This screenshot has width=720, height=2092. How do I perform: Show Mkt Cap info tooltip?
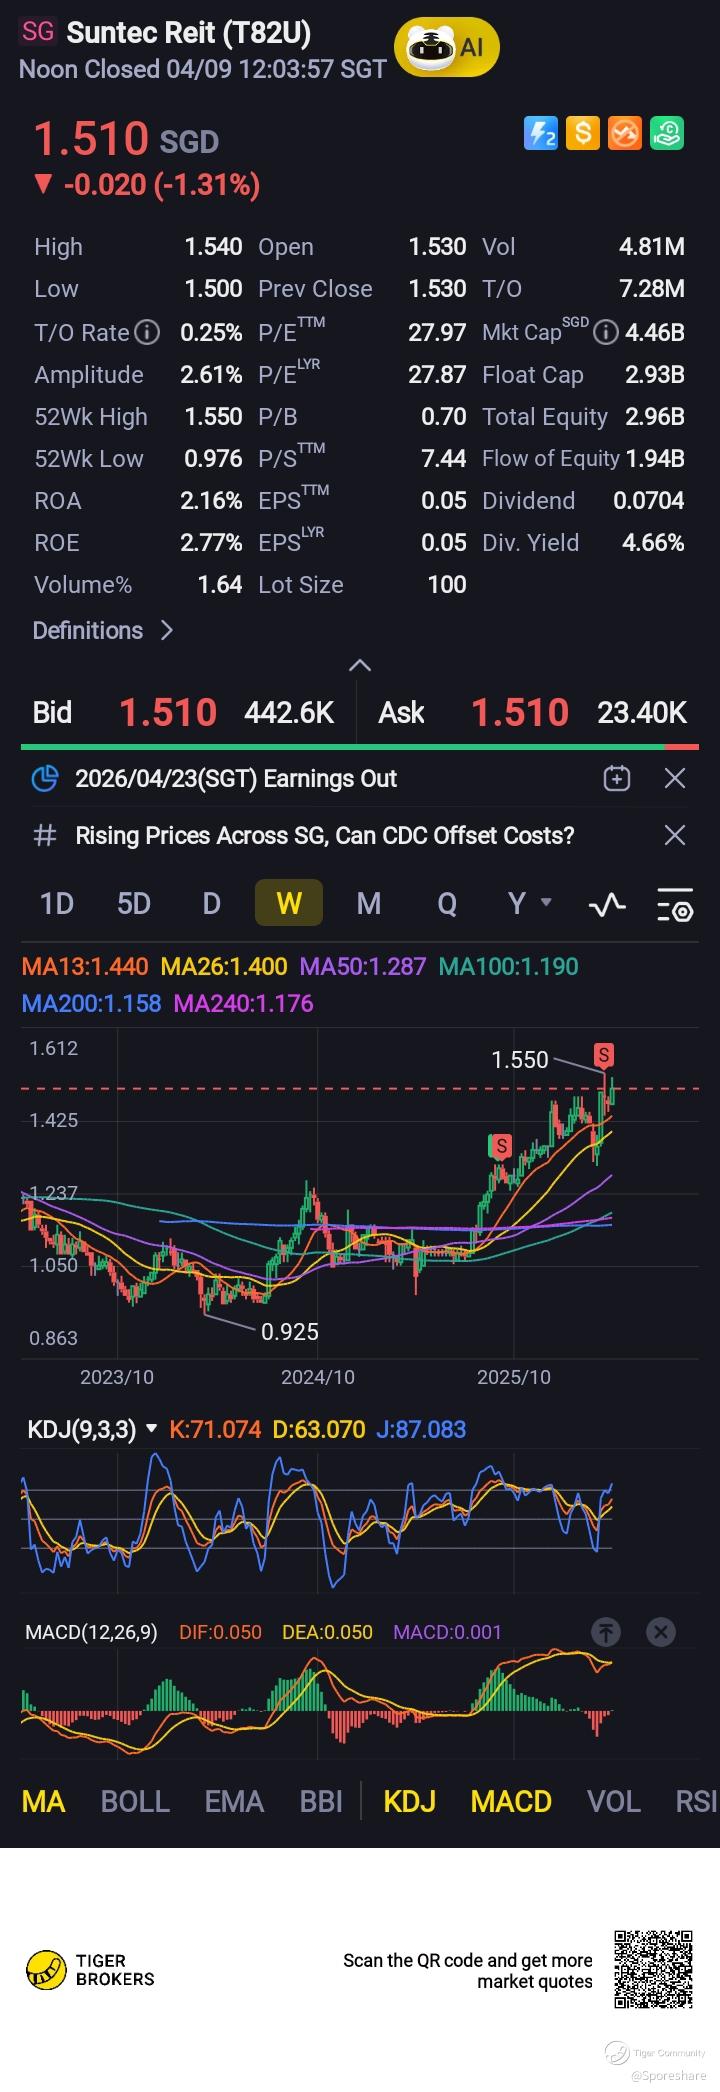point(605,332)
